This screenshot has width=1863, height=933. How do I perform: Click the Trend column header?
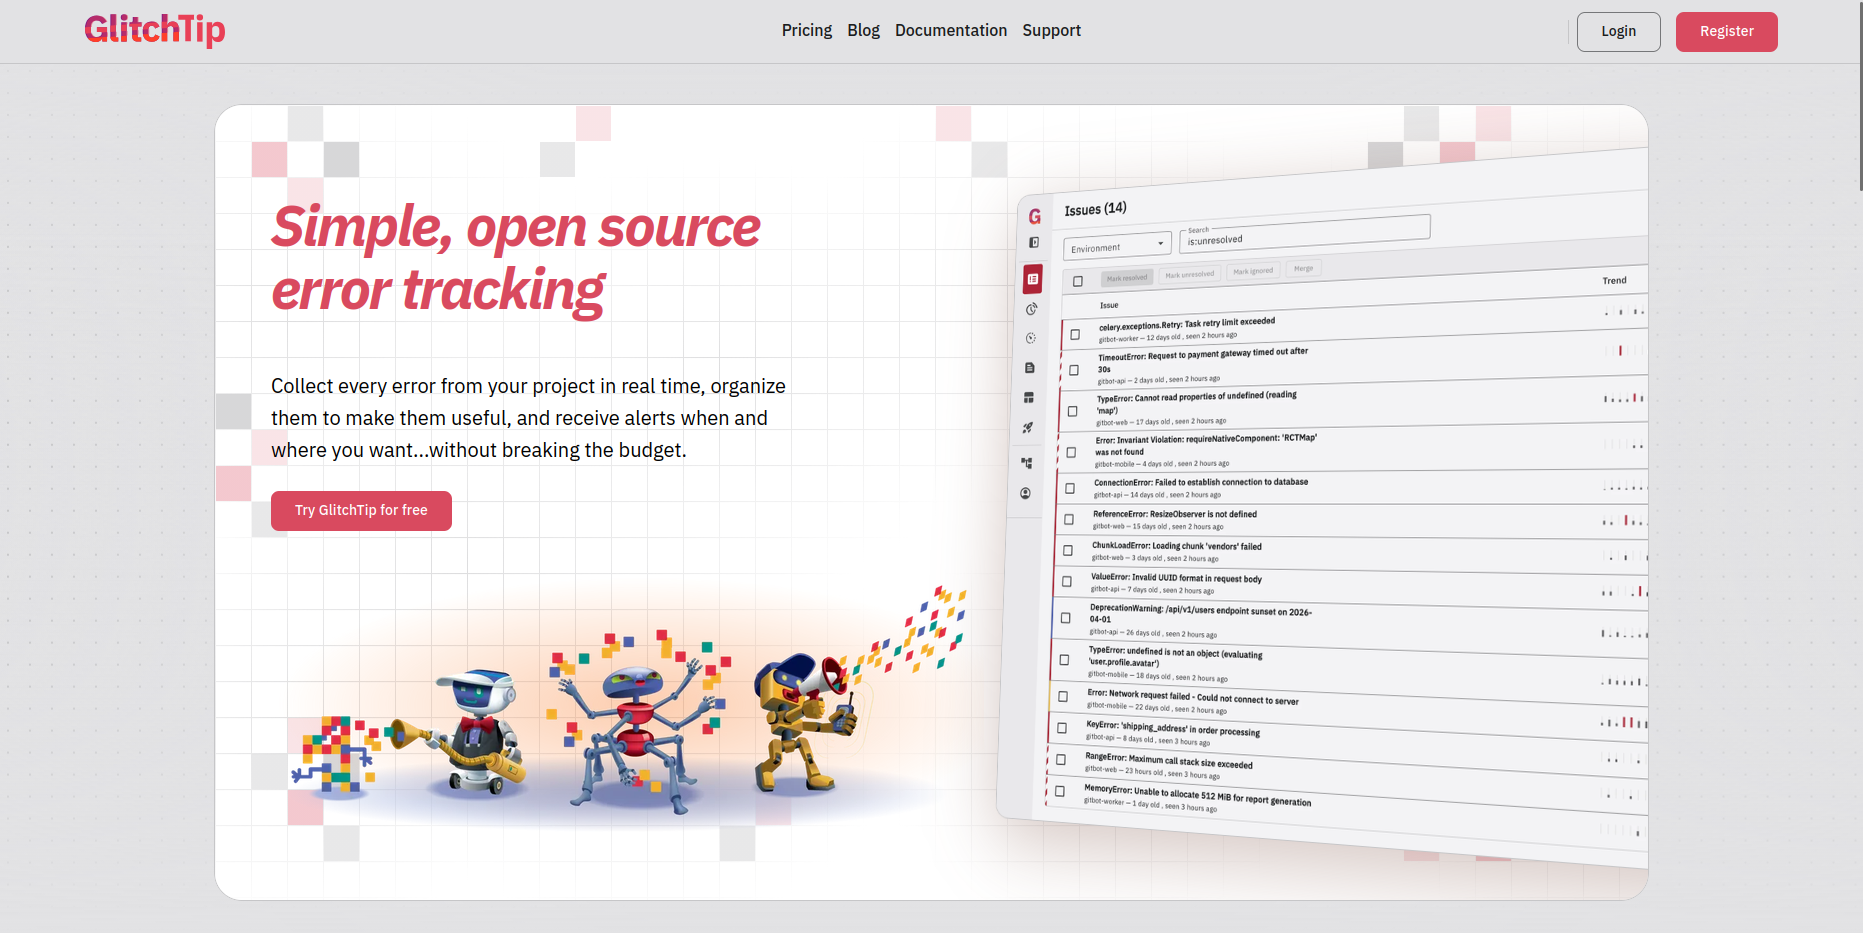tap(1614, 281)
